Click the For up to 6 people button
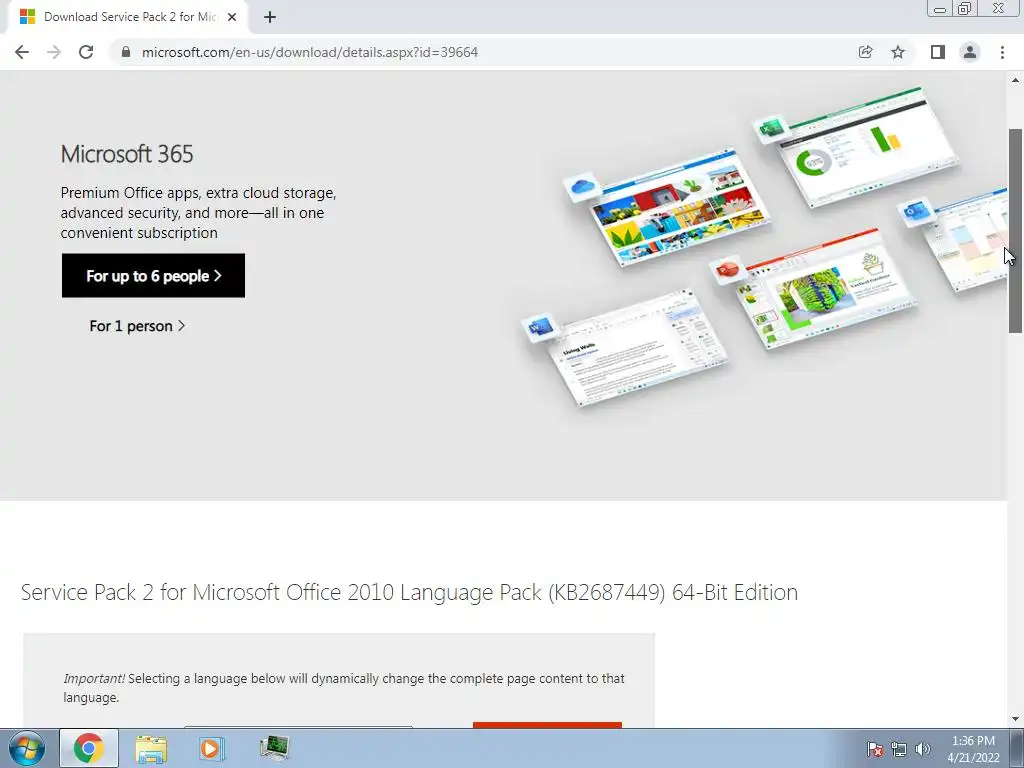This screenshot has width=1024, height=768. pyautogui.click(x=153, y=276)
